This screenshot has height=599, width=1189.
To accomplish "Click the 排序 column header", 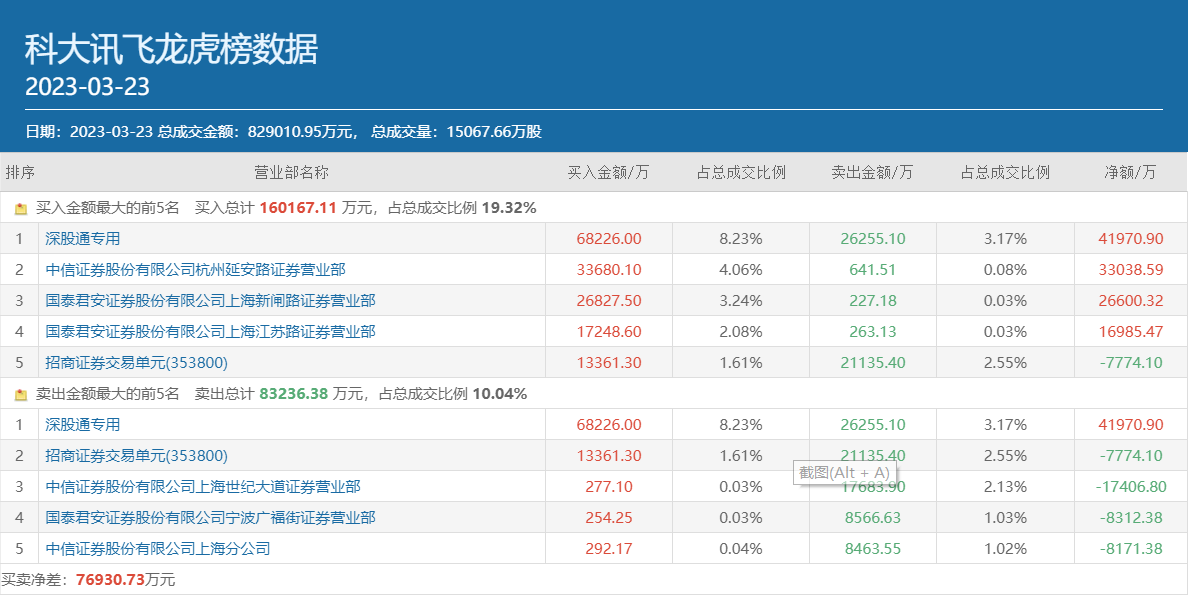I will pyautogui.click(x=20, y=172).
